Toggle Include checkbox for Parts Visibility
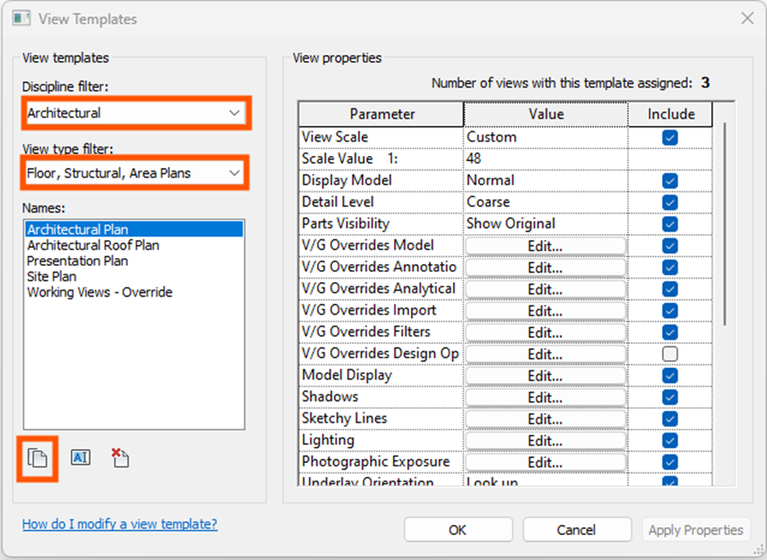 point(670,224)
